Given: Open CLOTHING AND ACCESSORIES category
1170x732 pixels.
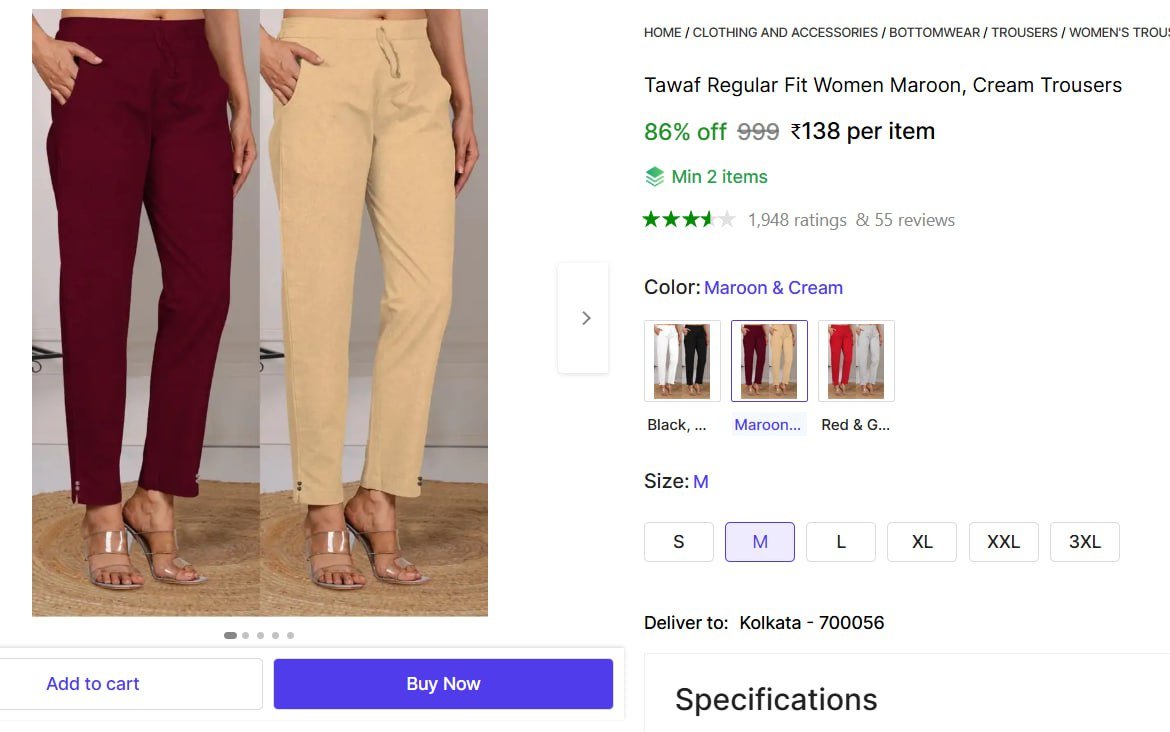Looking at the screenshot, I should (x=785, y=32).
